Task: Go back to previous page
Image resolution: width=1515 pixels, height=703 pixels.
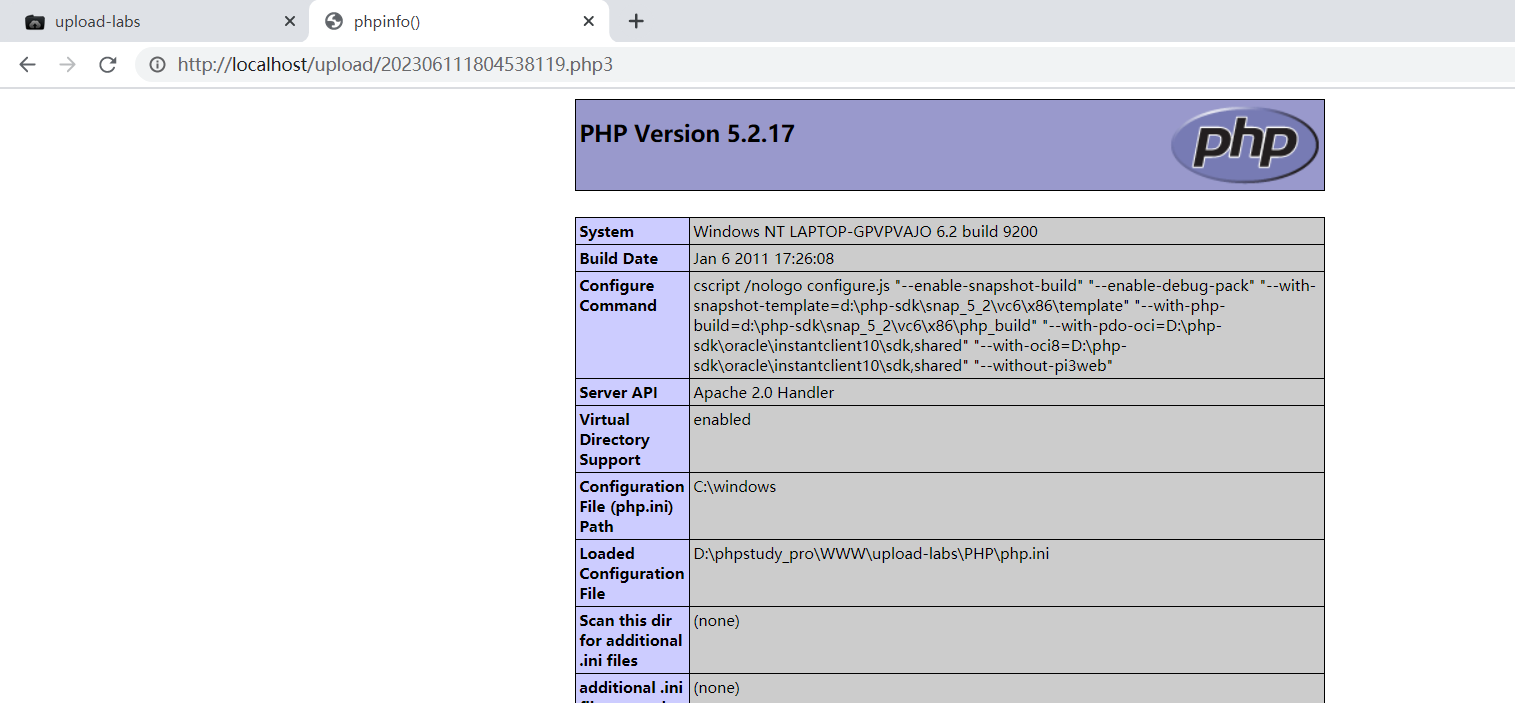Action: point(27,65)
